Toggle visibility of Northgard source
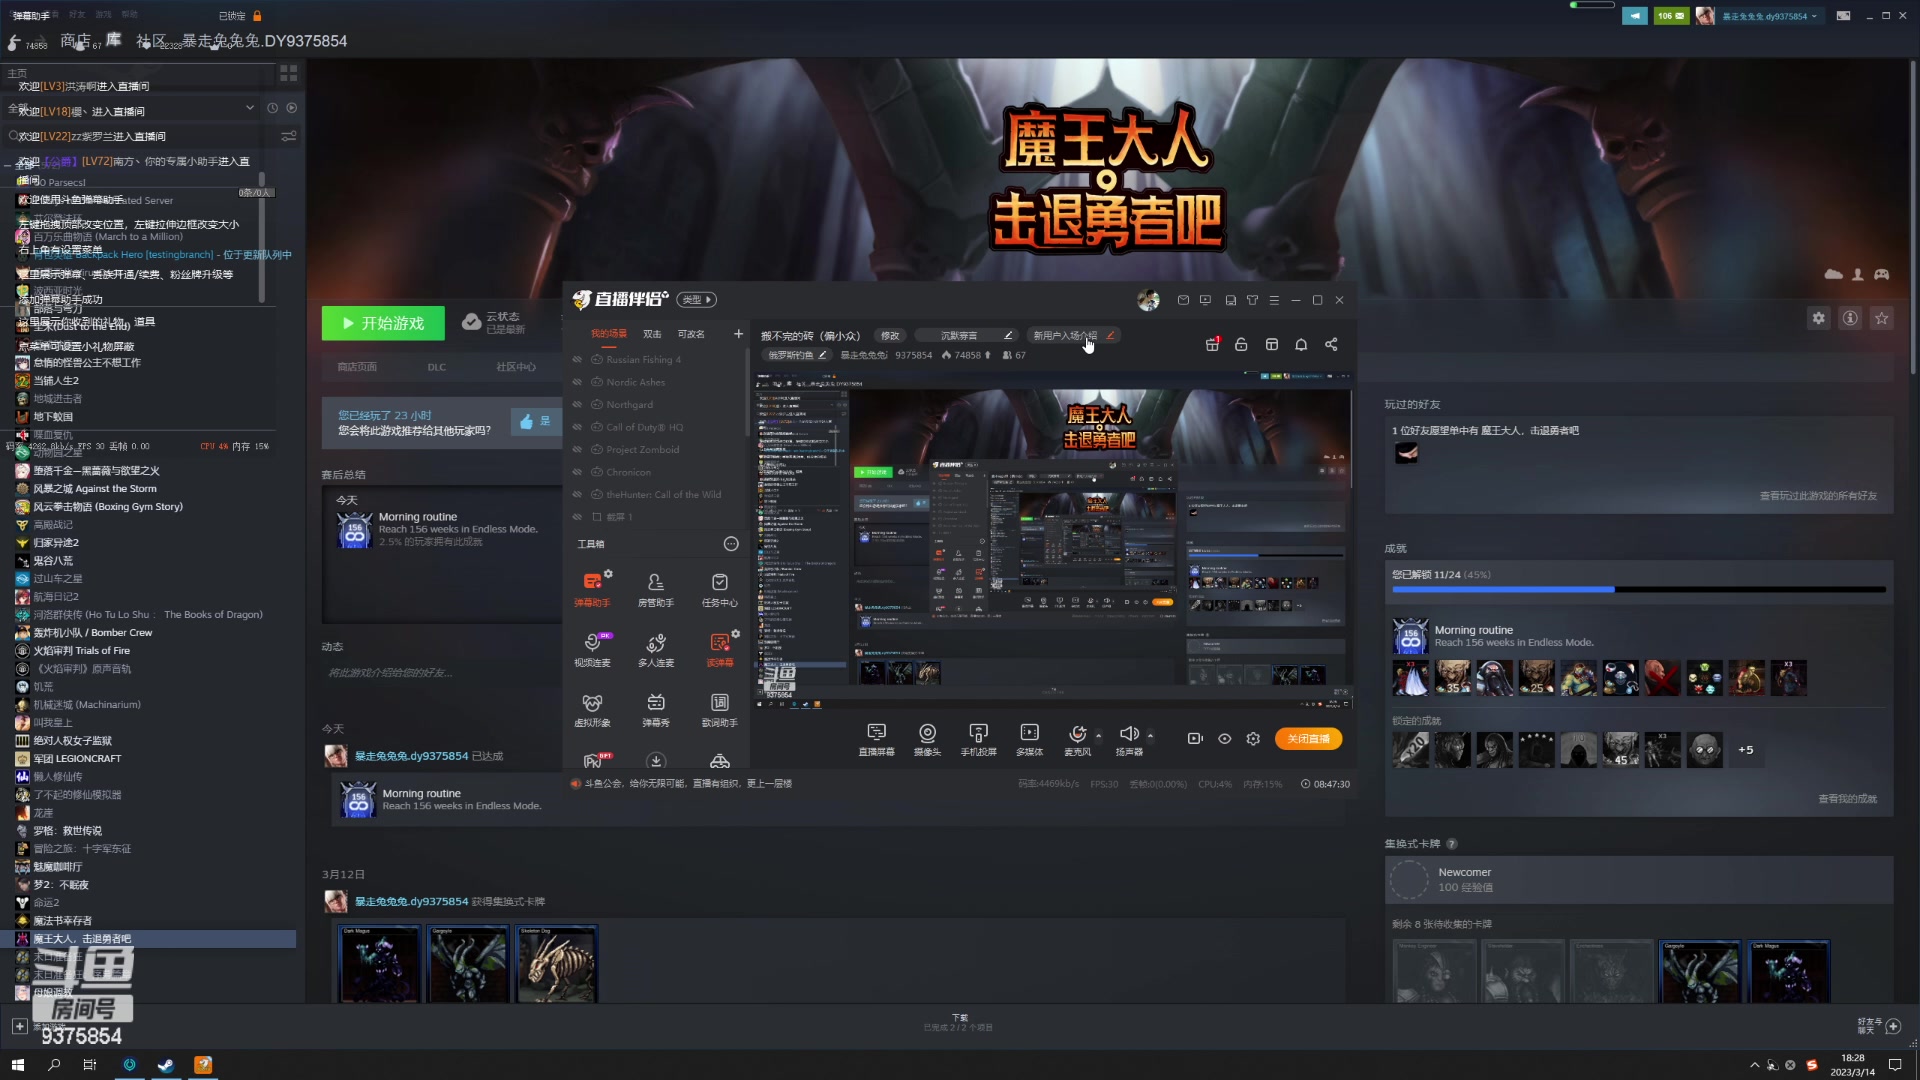The image size is (1920, 1080). pos(577,405)
